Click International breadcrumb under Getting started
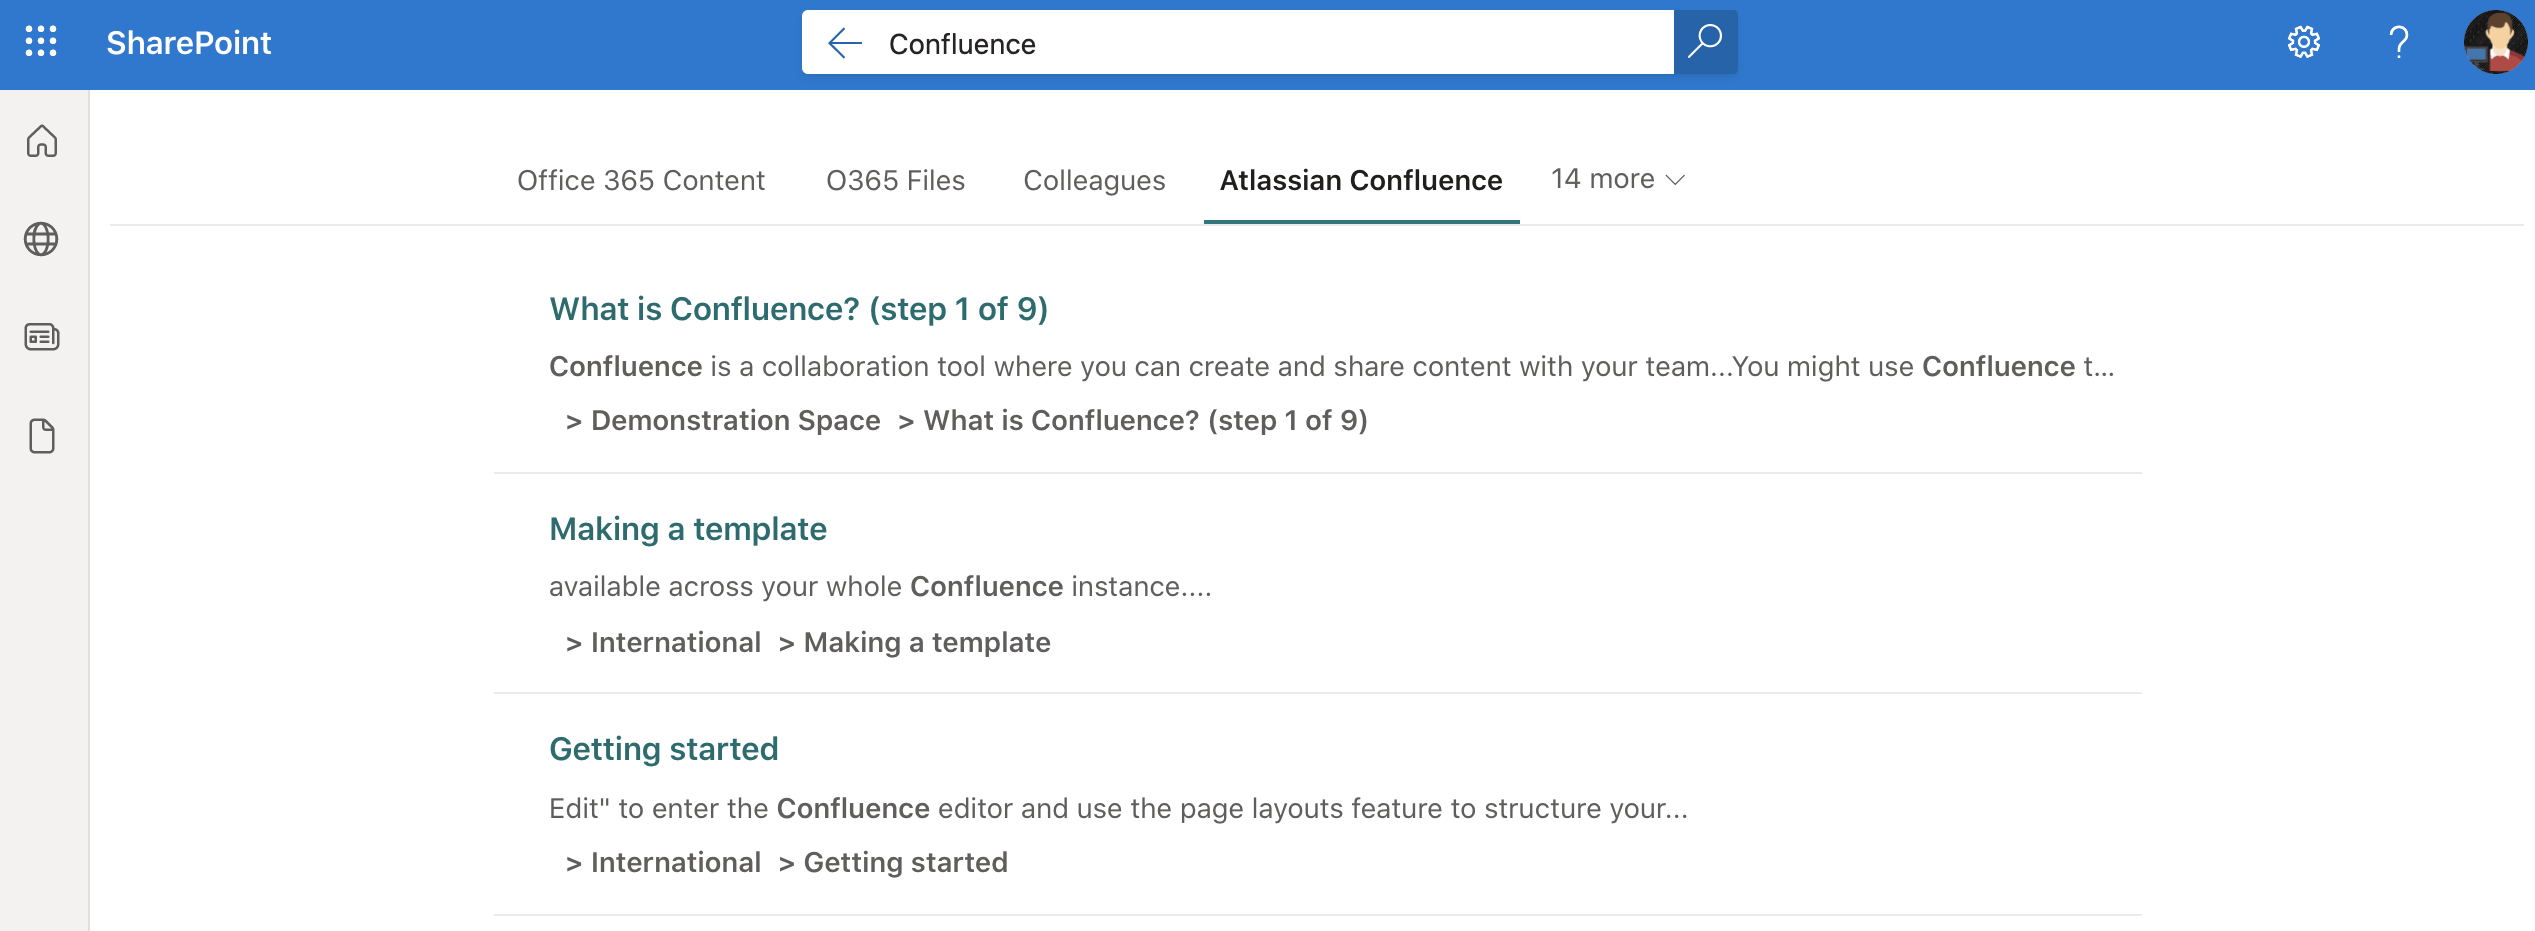The width and height of the screenshot is (2535, 931). pos(675,862)
